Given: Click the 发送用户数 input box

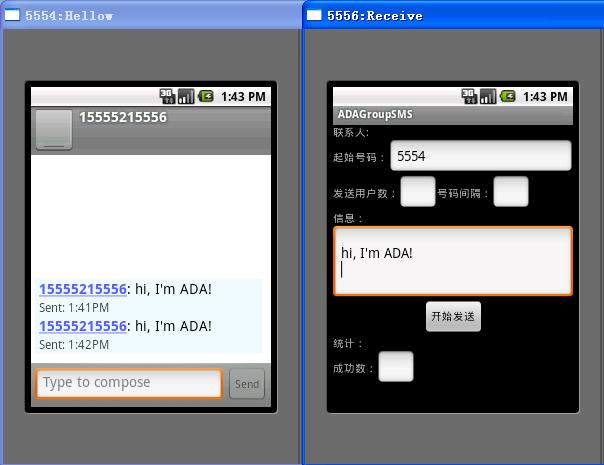Looking at the screenshot, I should 418,191.
